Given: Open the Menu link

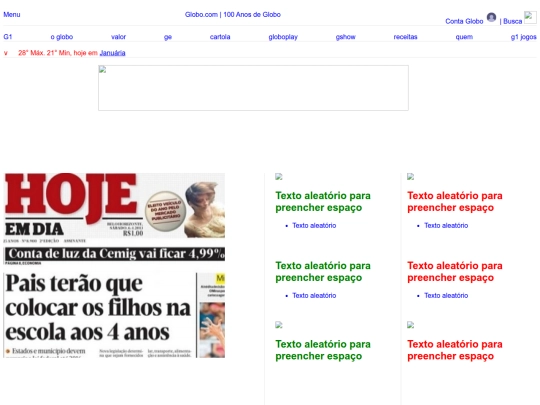Looking at the screenshot, I should 12,14.
